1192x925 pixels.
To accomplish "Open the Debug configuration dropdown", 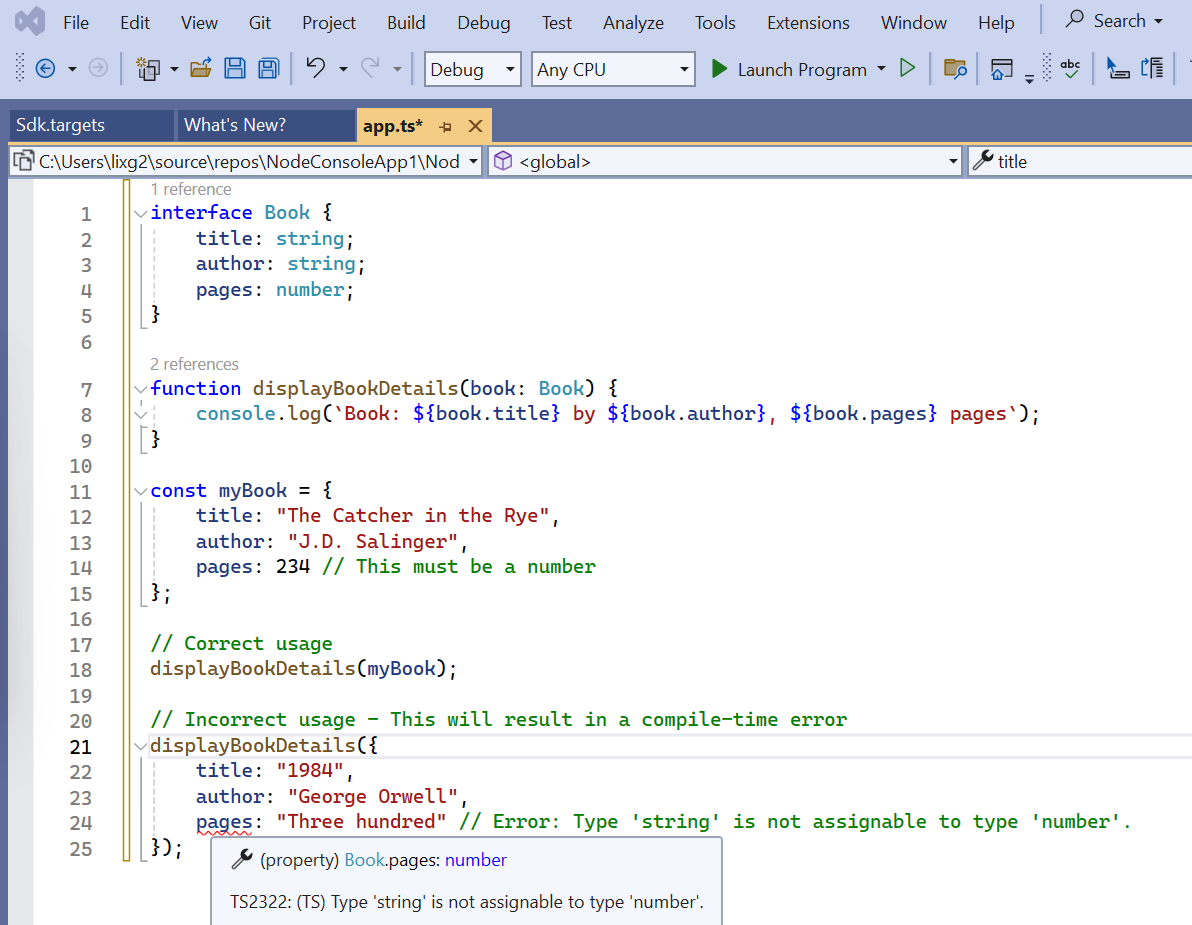I will coord(473,69).
